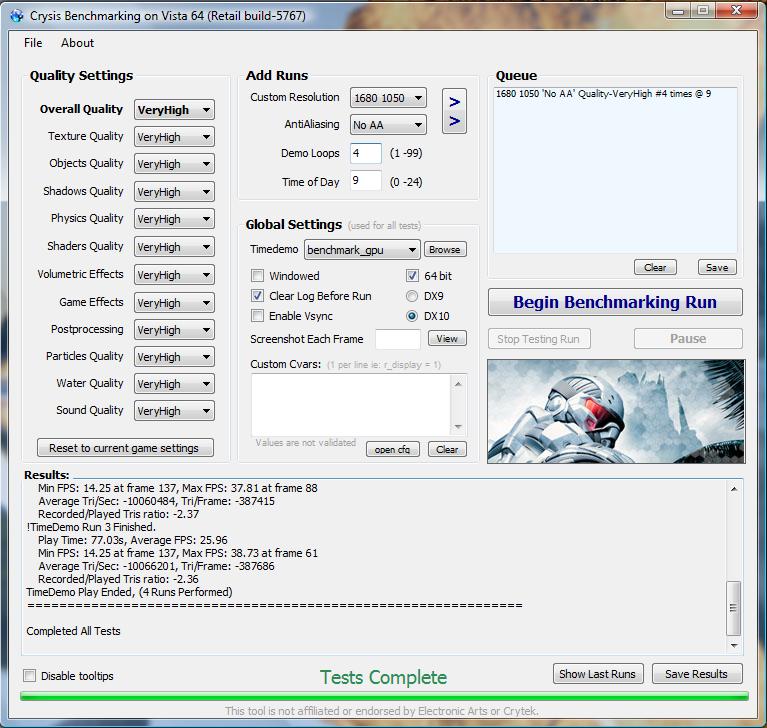Screen dimensions: 767x728
Task: Click the Tests Complete status text
Action: tap(384, 678)
